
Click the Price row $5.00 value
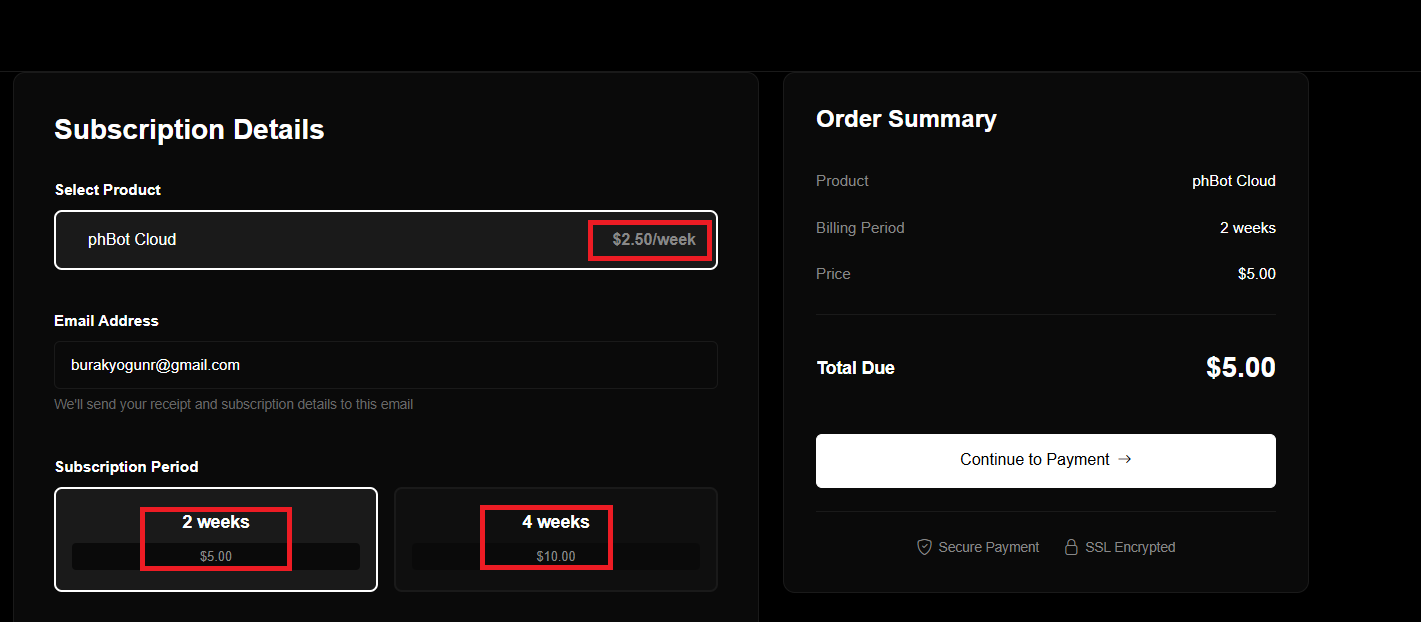coord(1256,274)
